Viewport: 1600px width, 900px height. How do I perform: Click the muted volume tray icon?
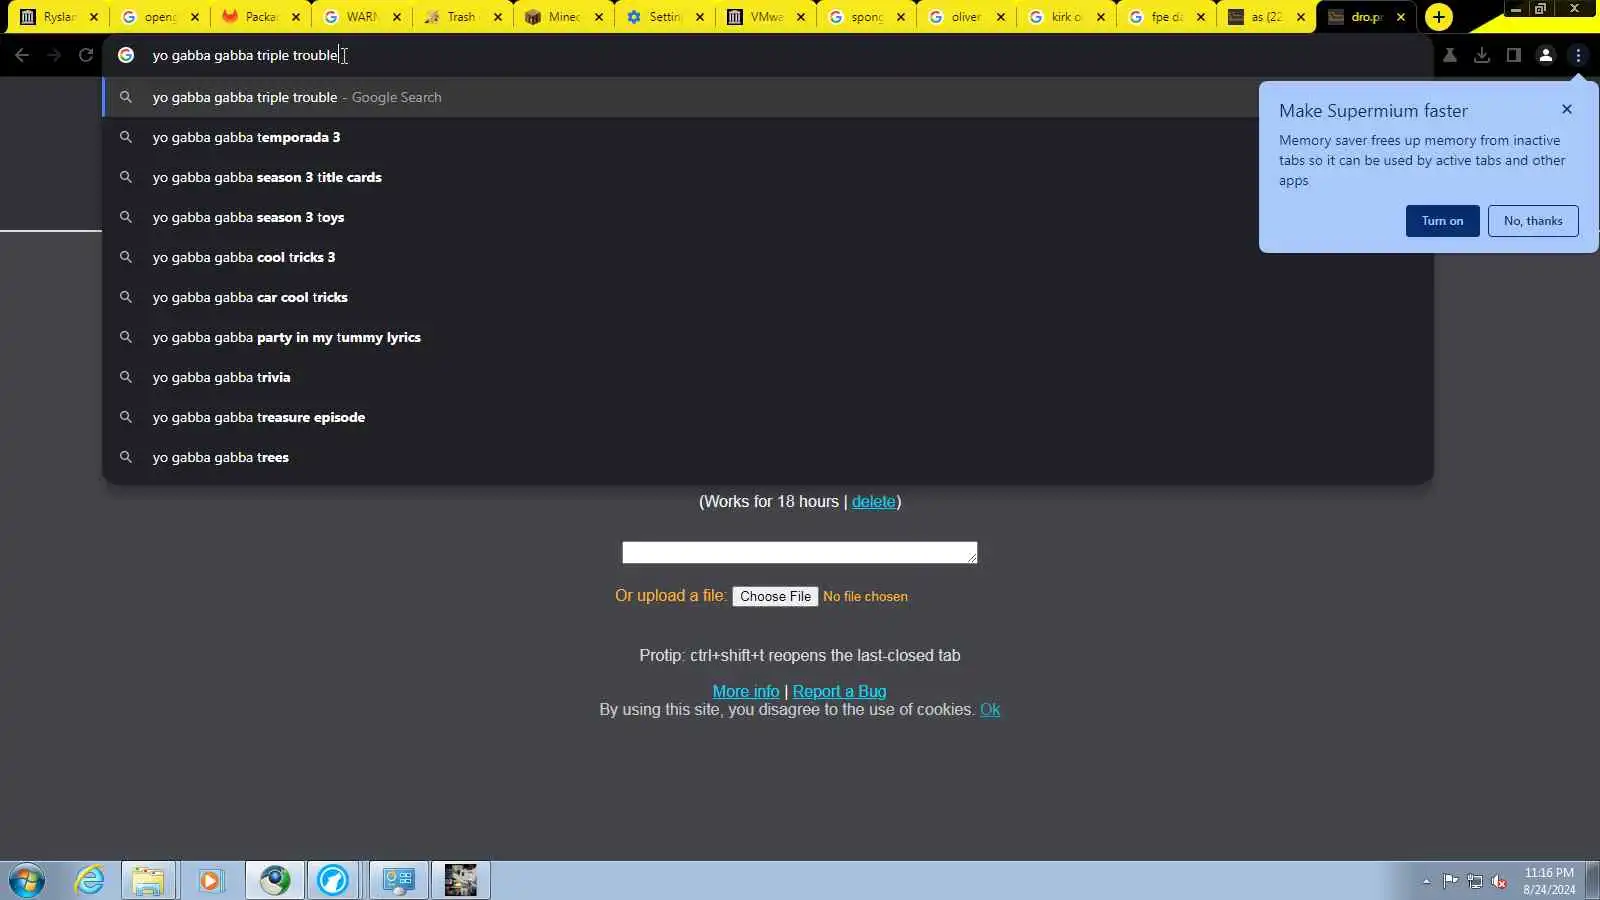(1499, 881)
